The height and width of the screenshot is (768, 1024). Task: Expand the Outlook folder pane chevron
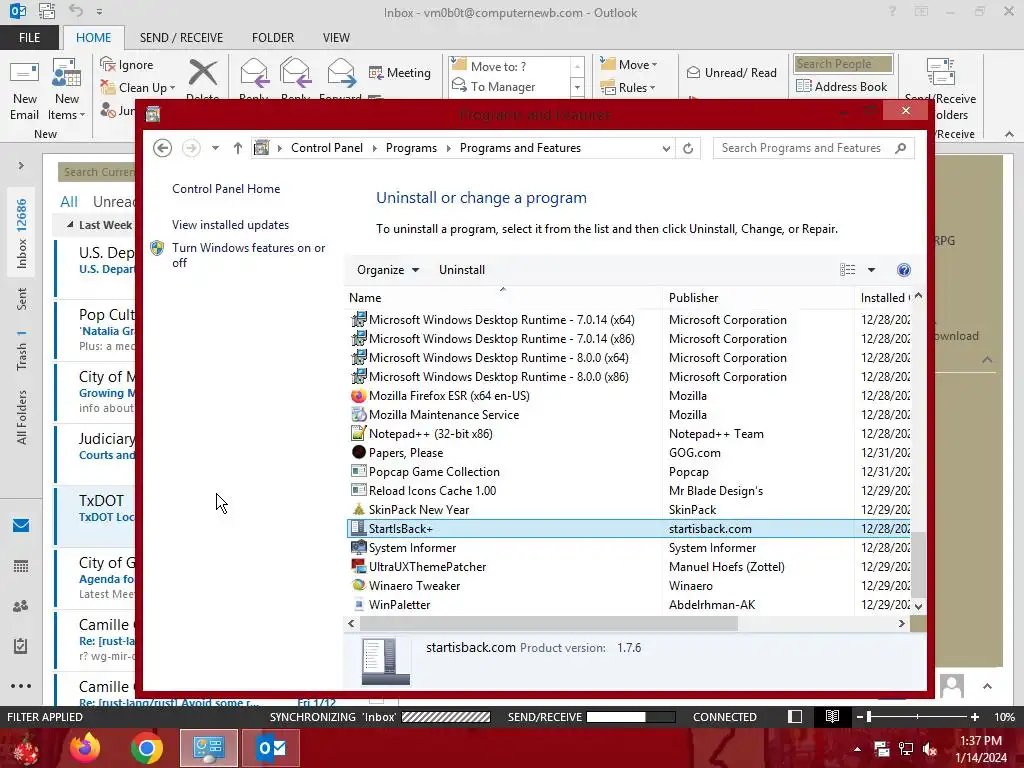(x=21, y=165)
